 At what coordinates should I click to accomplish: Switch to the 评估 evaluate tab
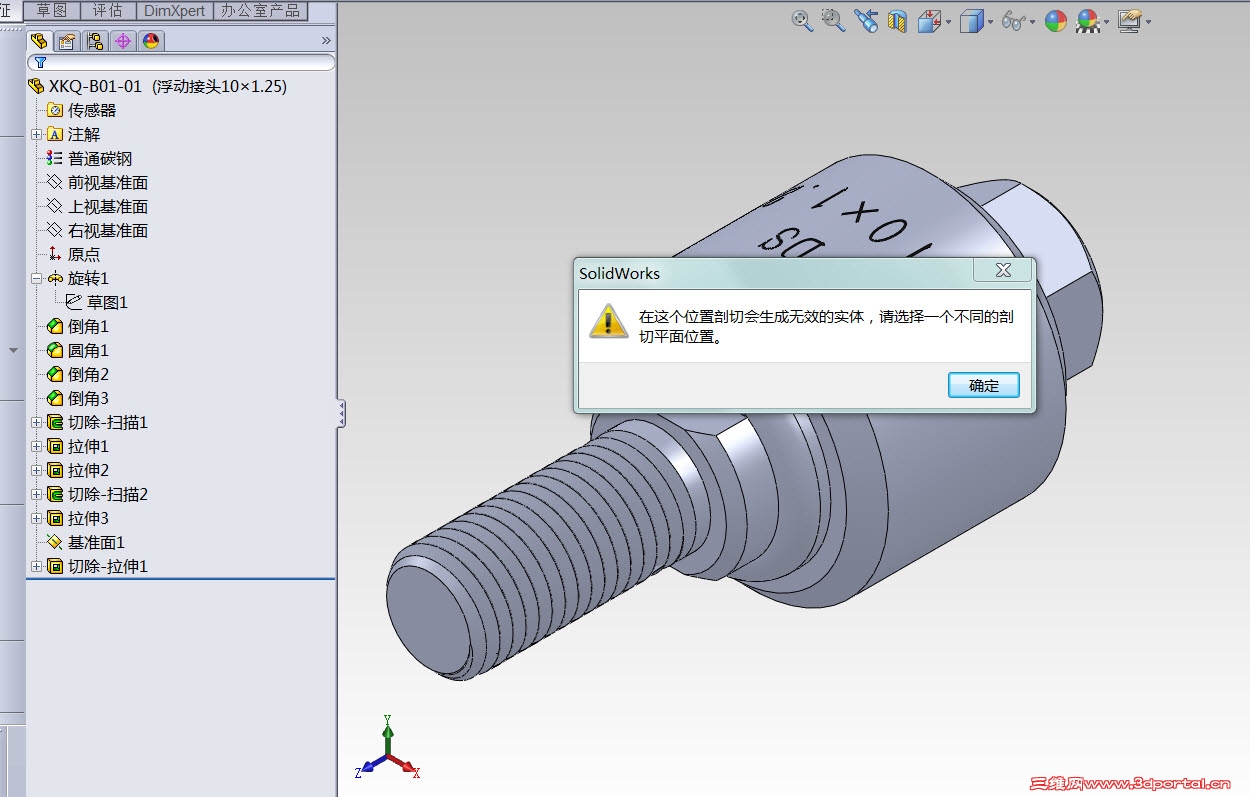[x=107, y=10]
